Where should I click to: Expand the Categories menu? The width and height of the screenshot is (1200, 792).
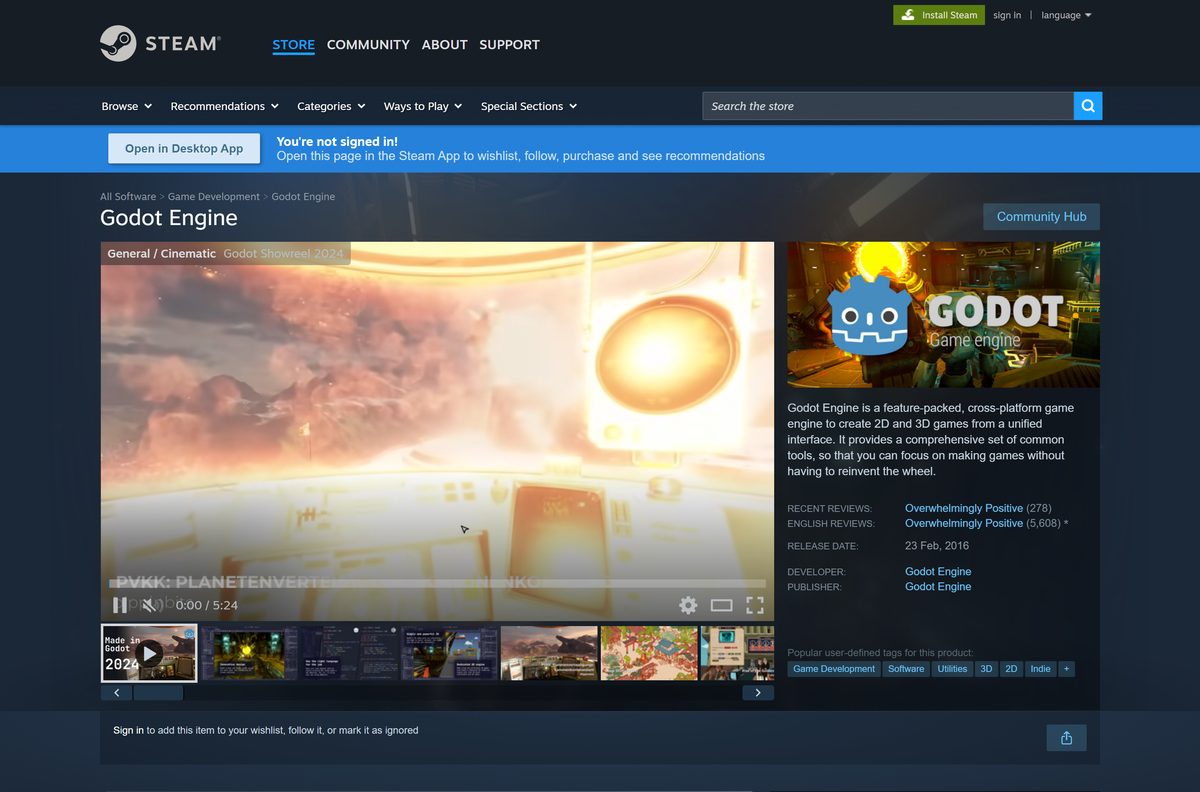coord(331,106)
